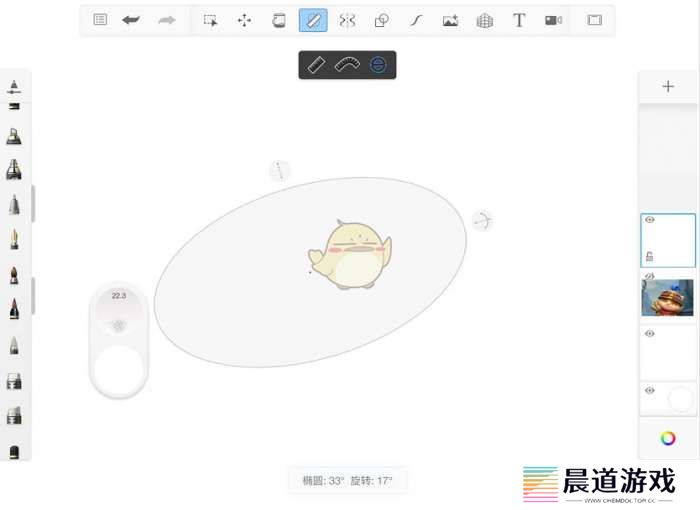Enable the predictive stroke tool

click(x=416, y=20)
